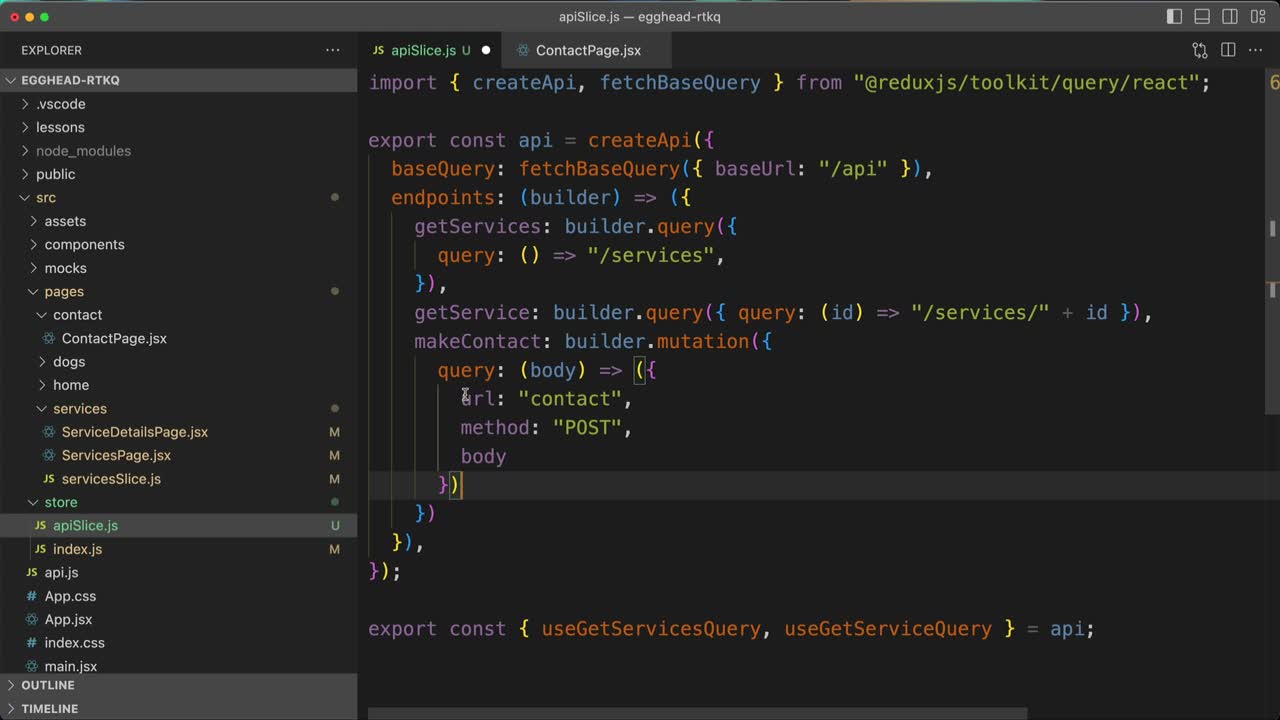
Task: Open servicesSlice.js from the explorer
Action: [110, 479]
